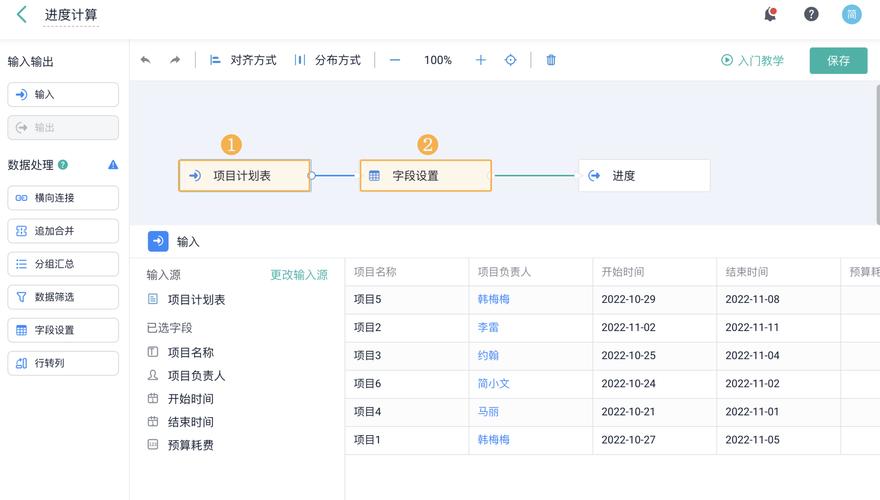Click the 结束时间 column header

(779, 272)
